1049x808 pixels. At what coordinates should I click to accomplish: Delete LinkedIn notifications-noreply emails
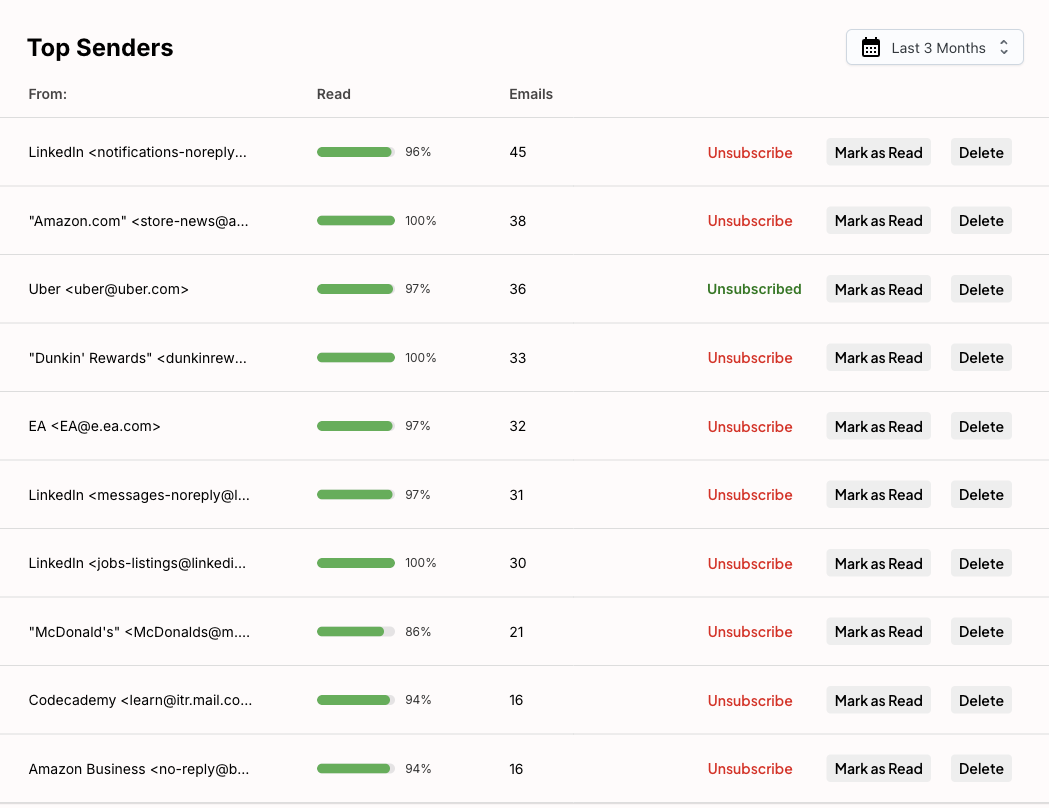[981, 153]
